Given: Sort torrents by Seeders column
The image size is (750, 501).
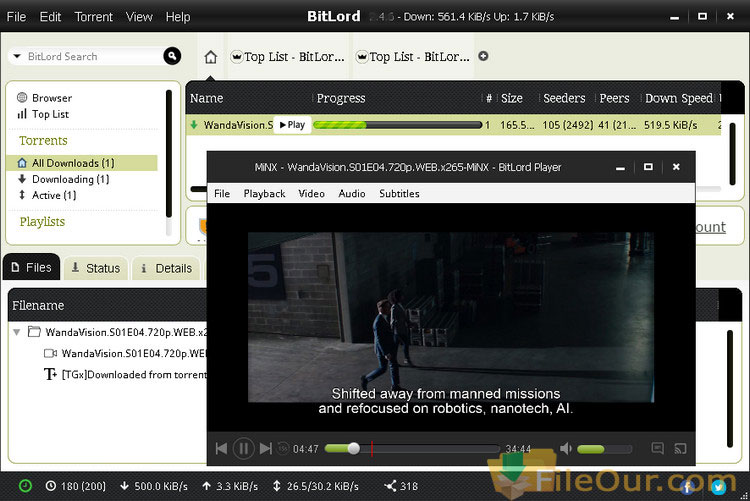Looking at the screenshot, I should 564,98.
